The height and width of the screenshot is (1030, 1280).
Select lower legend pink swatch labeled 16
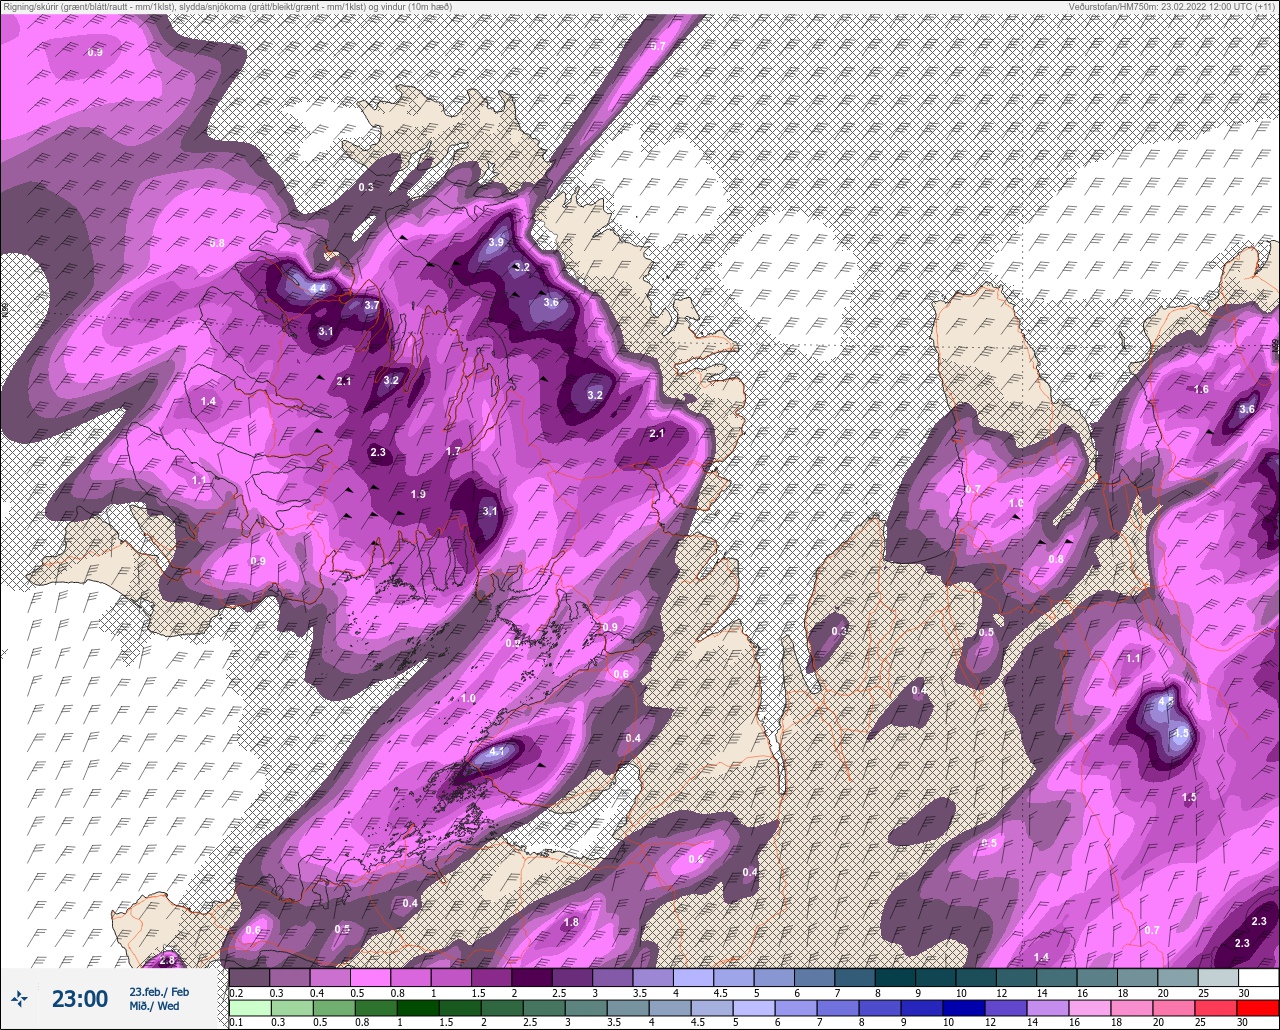pyautogui.click(x=1090, y=1008)
